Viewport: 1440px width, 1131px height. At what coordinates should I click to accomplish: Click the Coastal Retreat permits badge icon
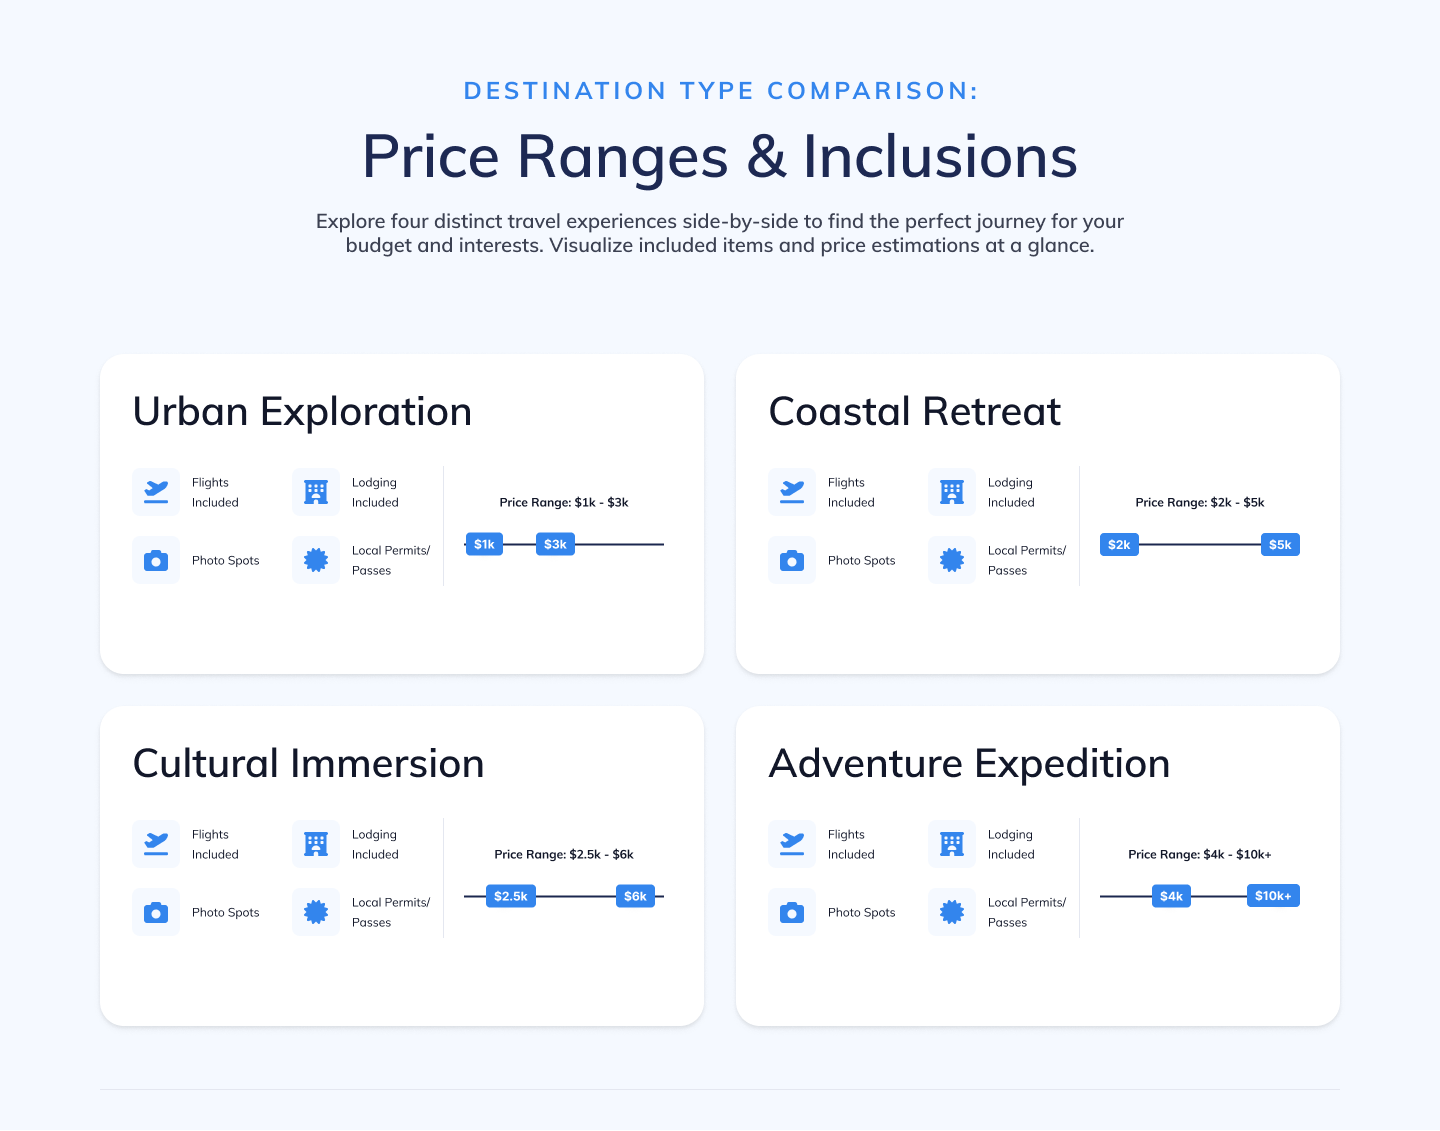[952, 560]
